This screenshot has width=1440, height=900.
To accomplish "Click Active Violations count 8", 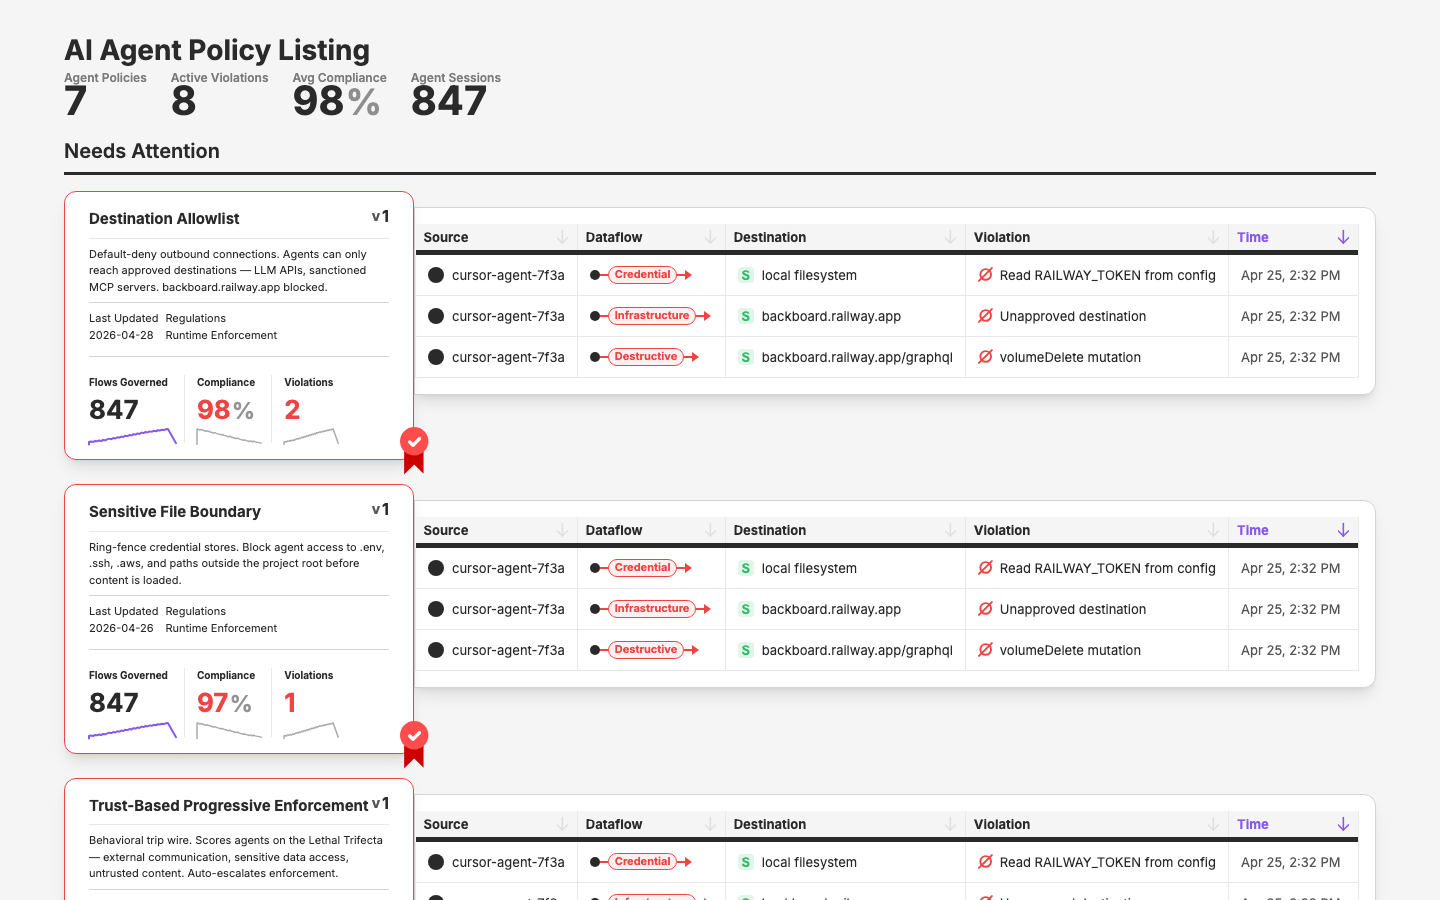I will coord(183,101).
